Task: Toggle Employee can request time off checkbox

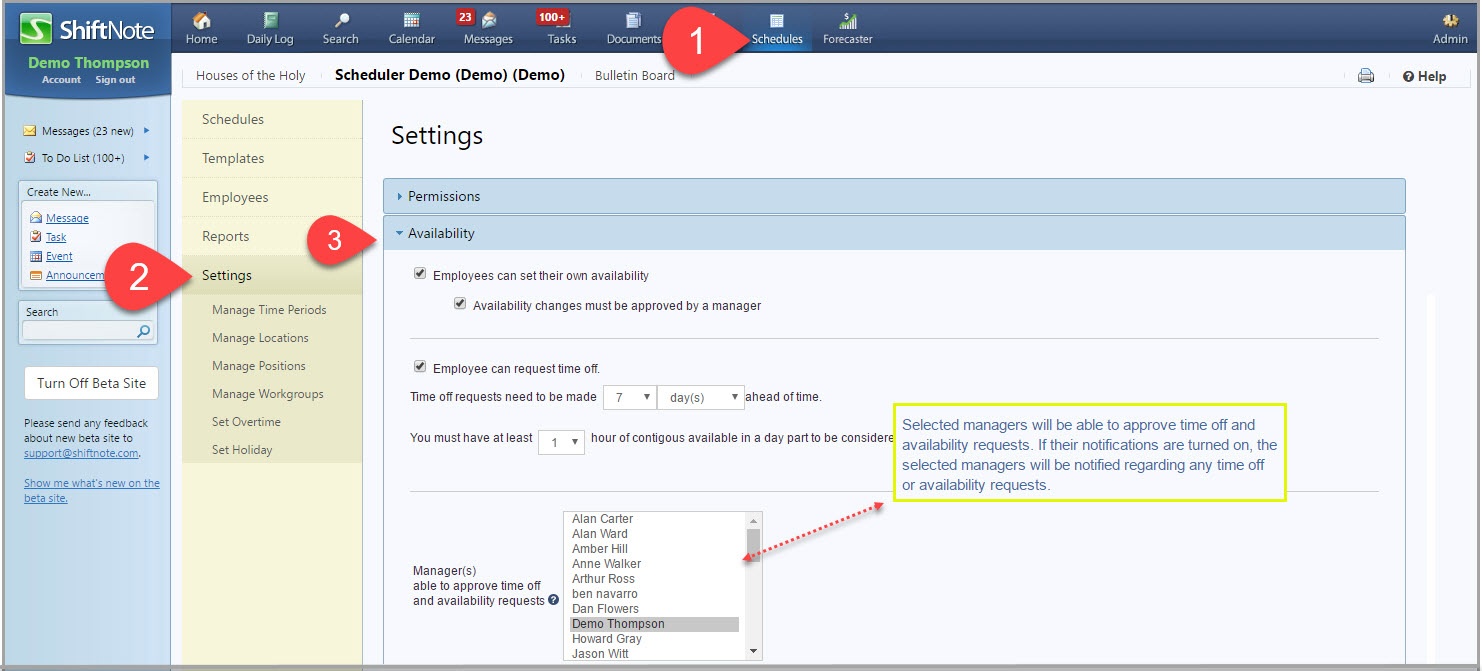Action: tap(420, 367)
